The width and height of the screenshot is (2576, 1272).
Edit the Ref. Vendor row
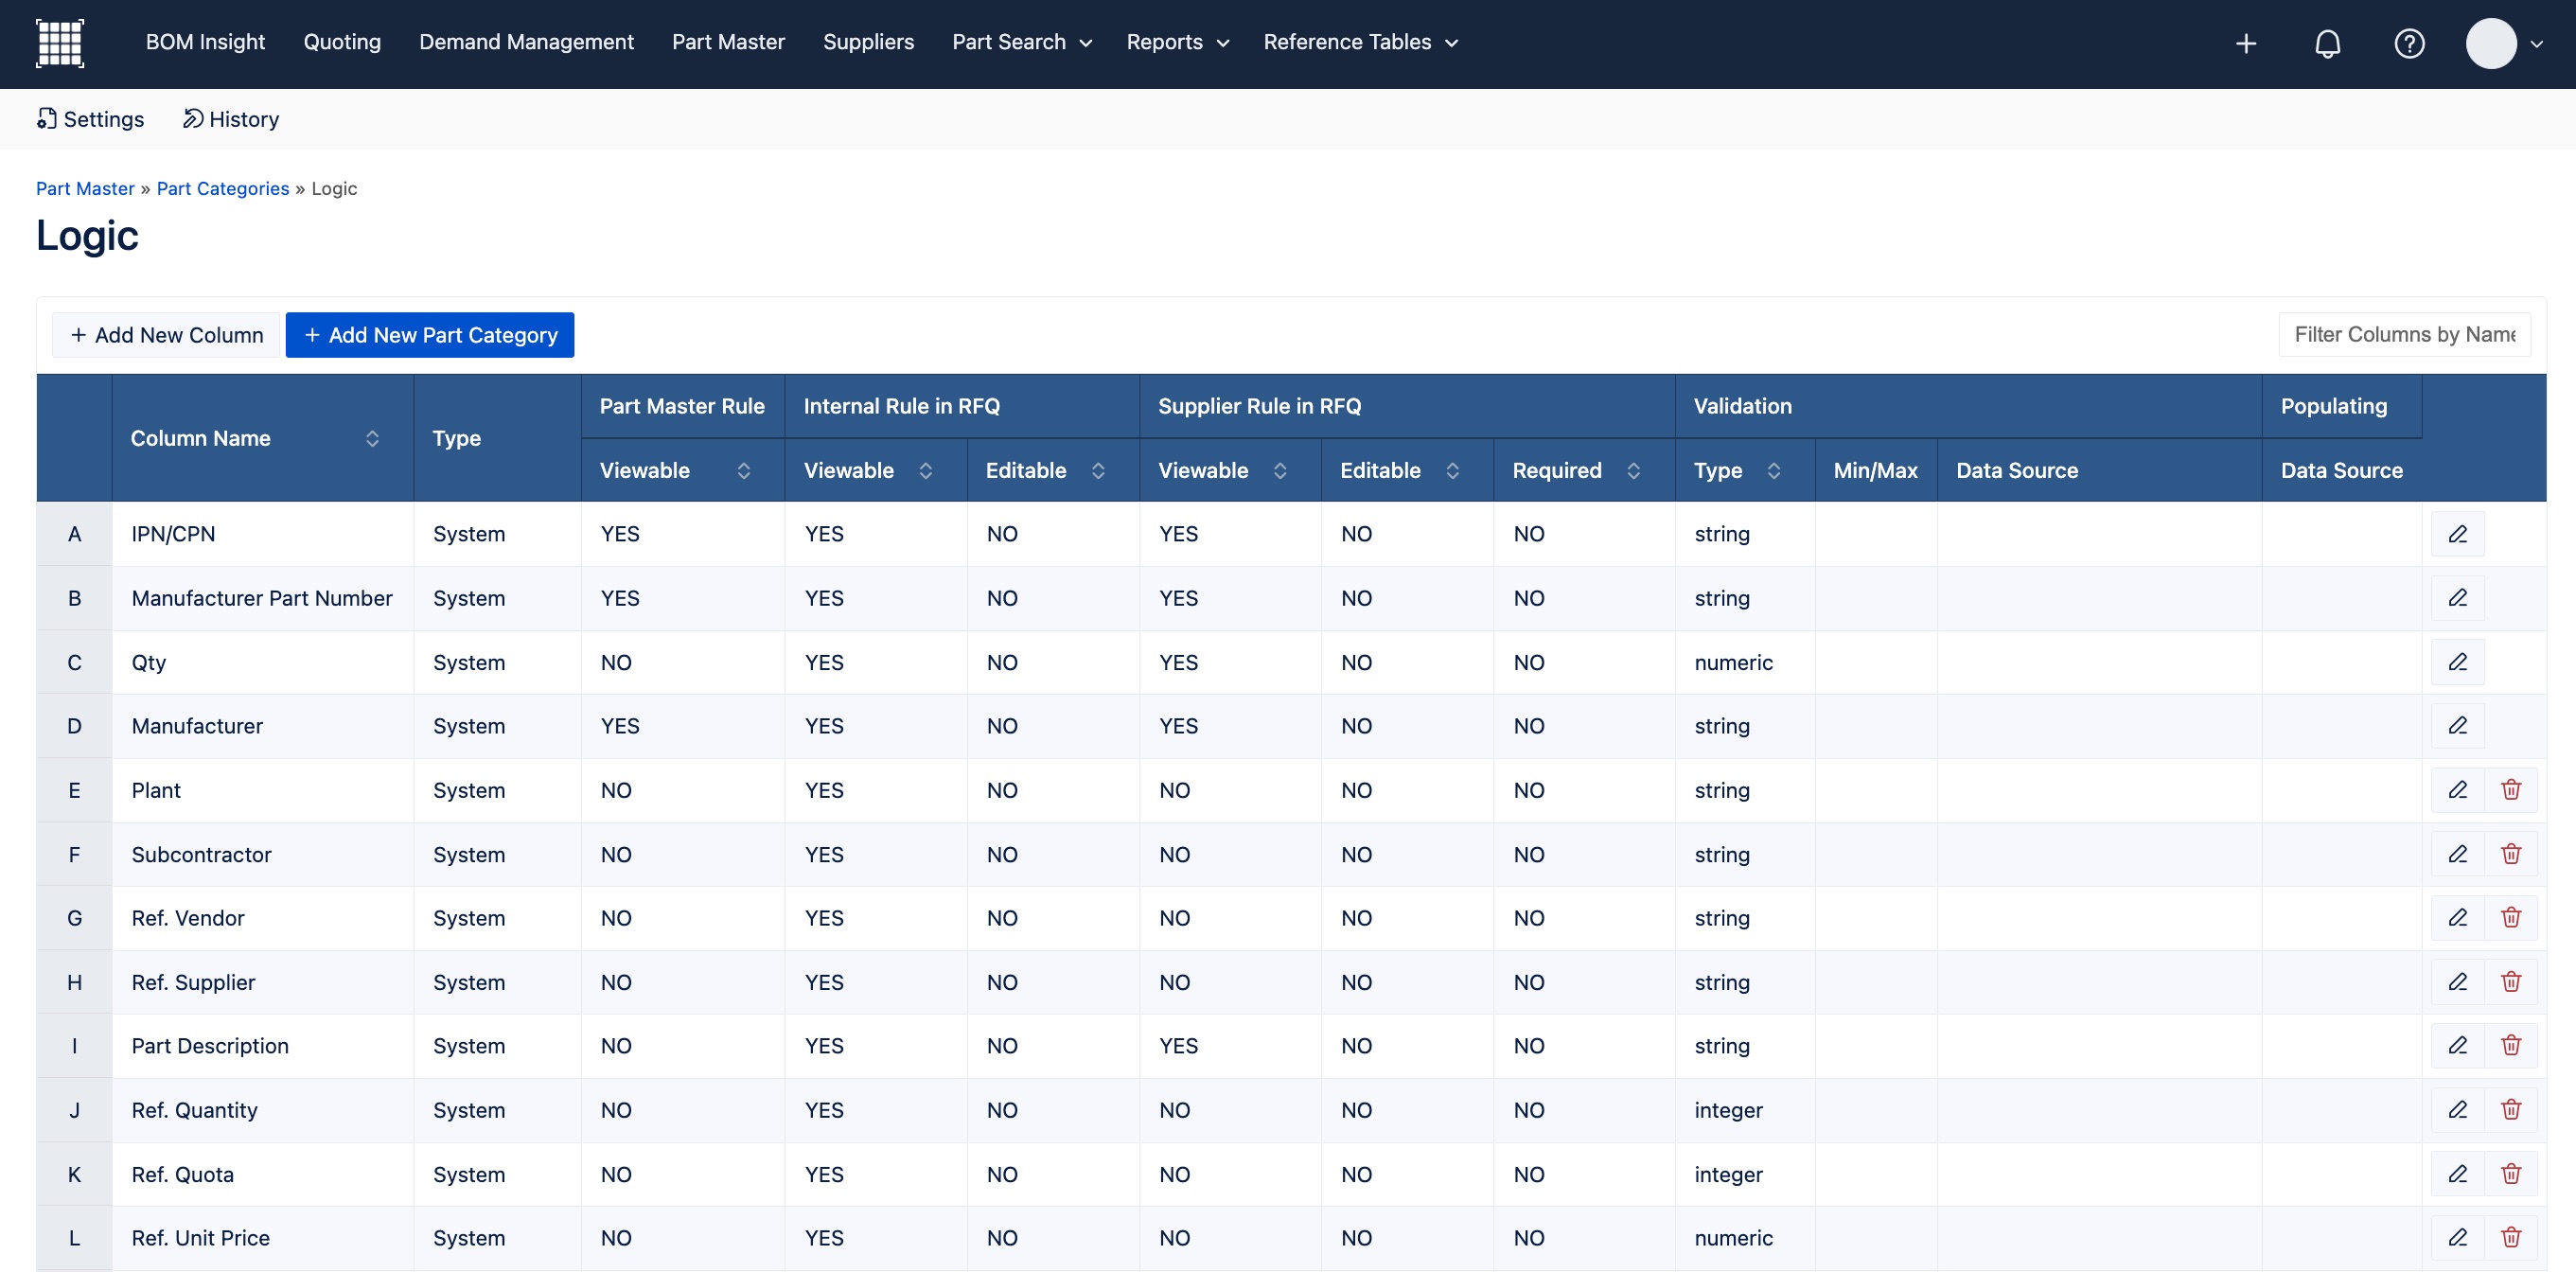click(x=2457, y=918)
